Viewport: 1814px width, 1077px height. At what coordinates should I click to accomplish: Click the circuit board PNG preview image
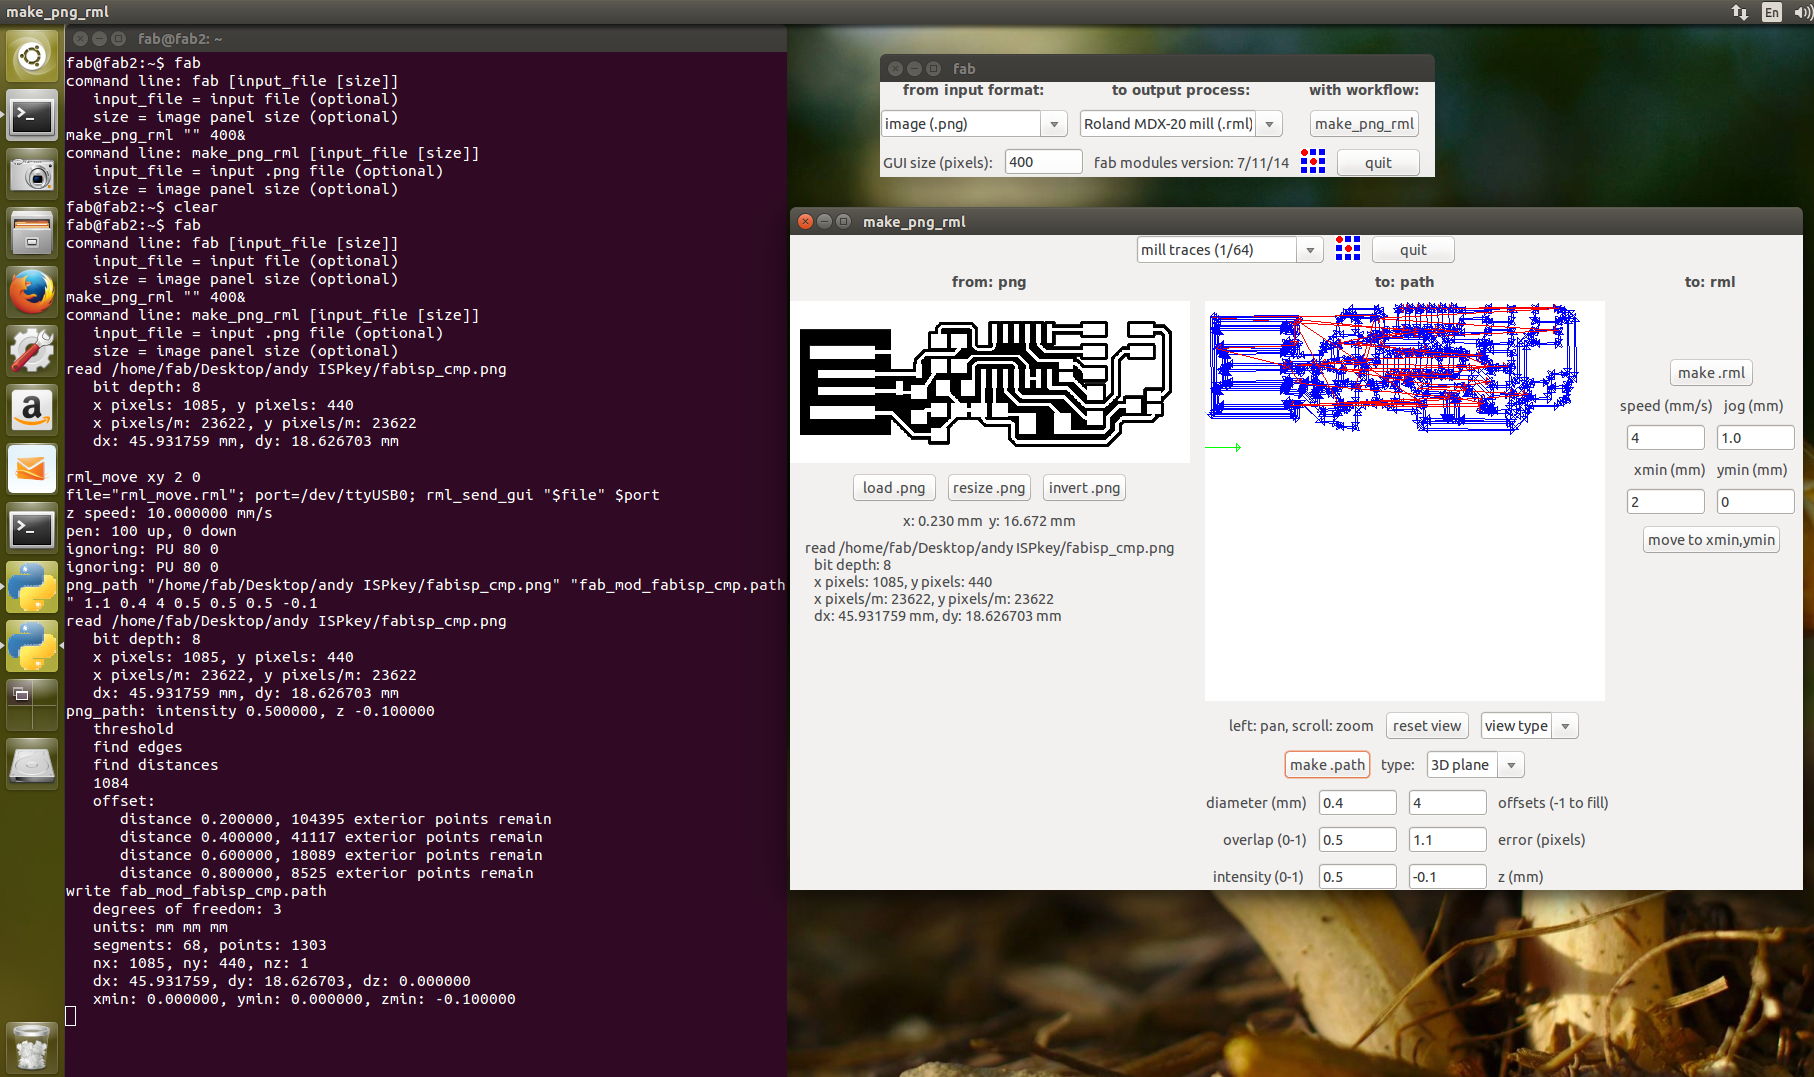[988, 382]
